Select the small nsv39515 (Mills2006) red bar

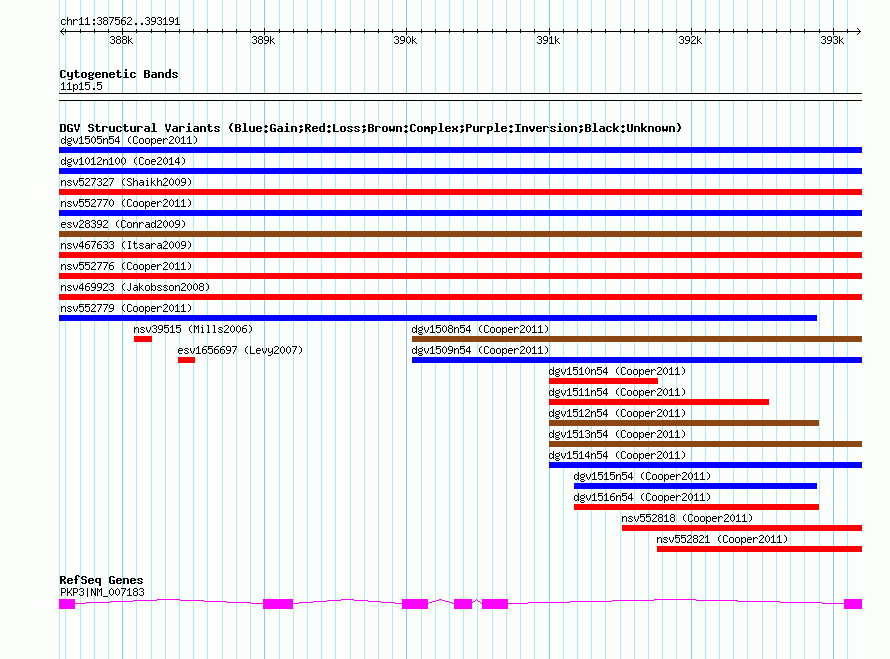[143, 339]
